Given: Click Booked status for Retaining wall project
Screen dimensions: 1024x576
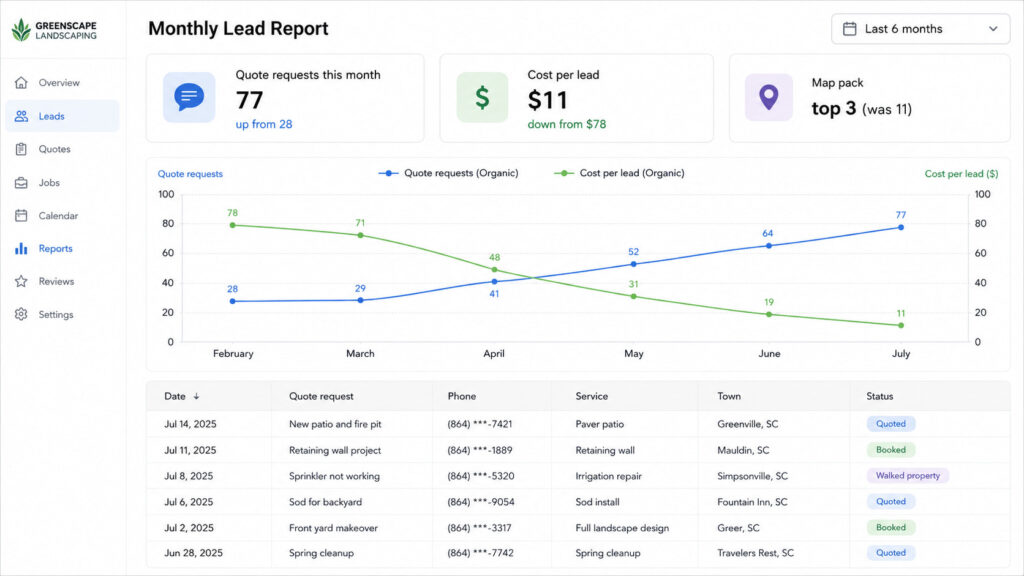Looking at the screenshot, I should (891, 450).
